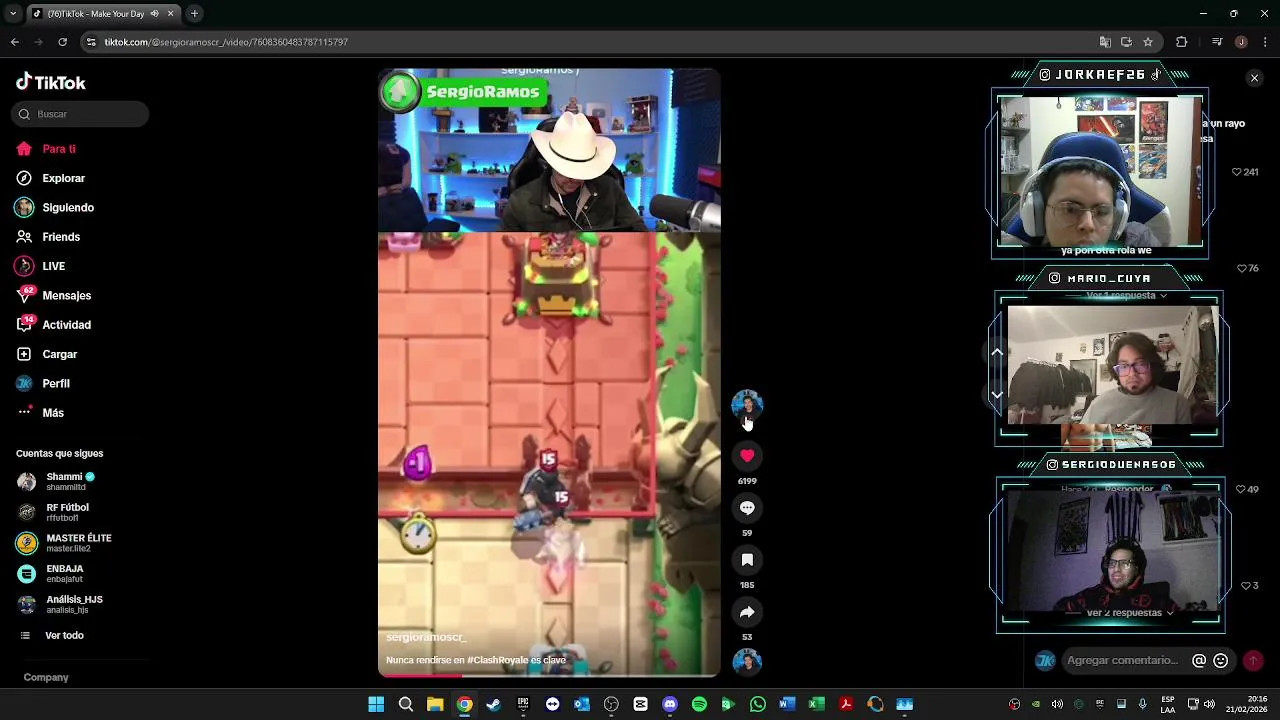Open the LIVE section

[x=40, y=266]
